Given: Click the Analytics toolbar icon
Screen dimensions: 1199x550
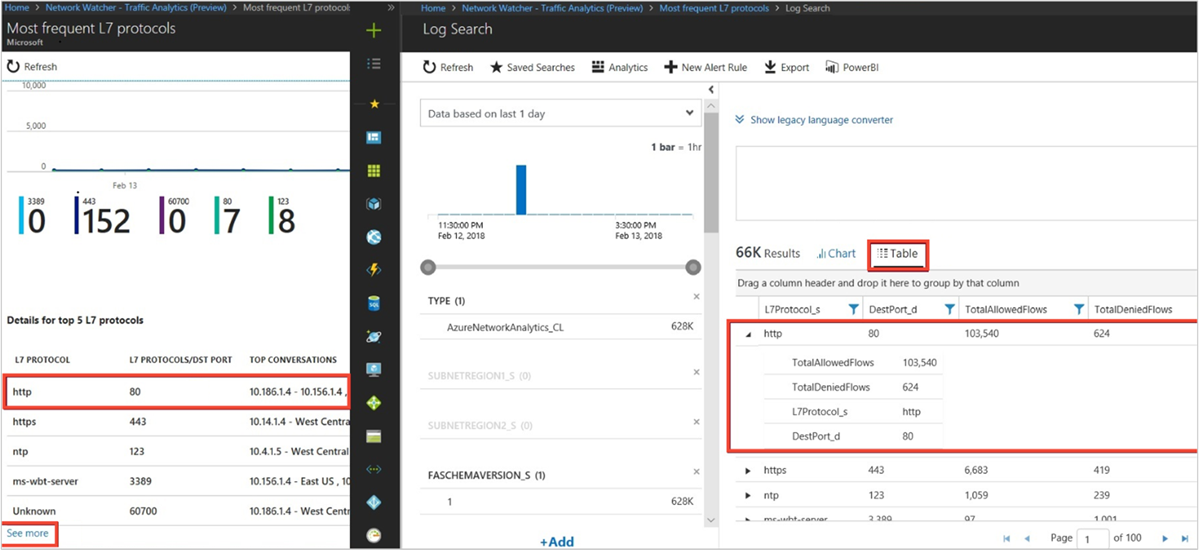Looking at the screenshot, I should [x=620, y=68].
